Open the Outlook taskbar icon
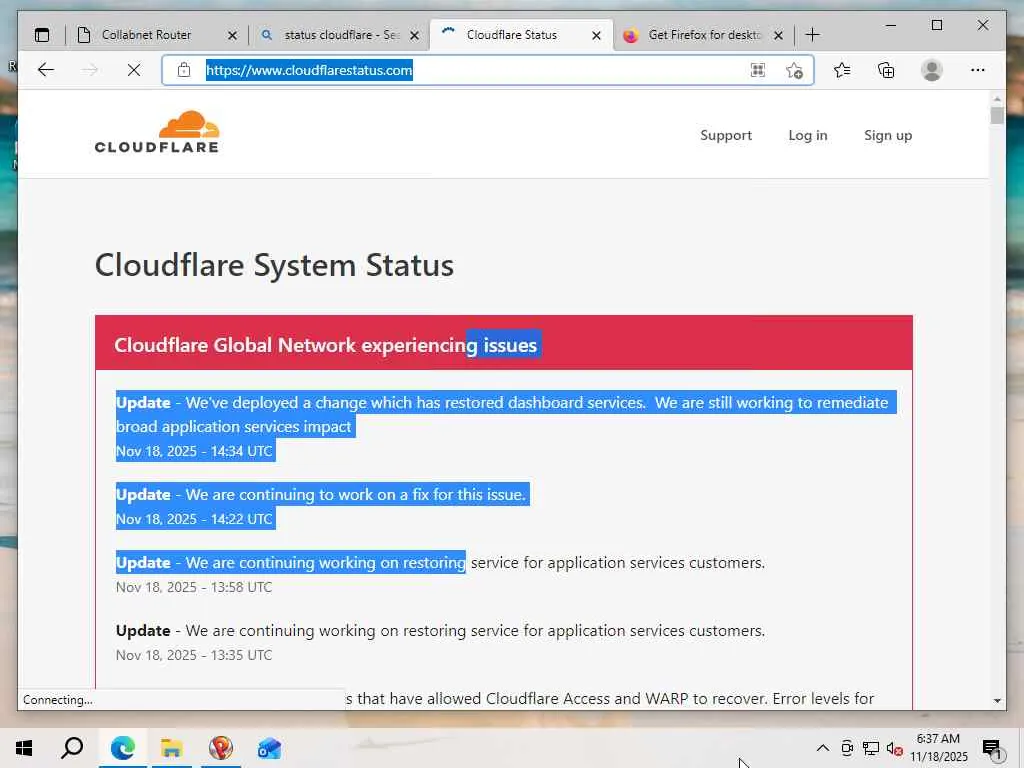 pos(269,748)
